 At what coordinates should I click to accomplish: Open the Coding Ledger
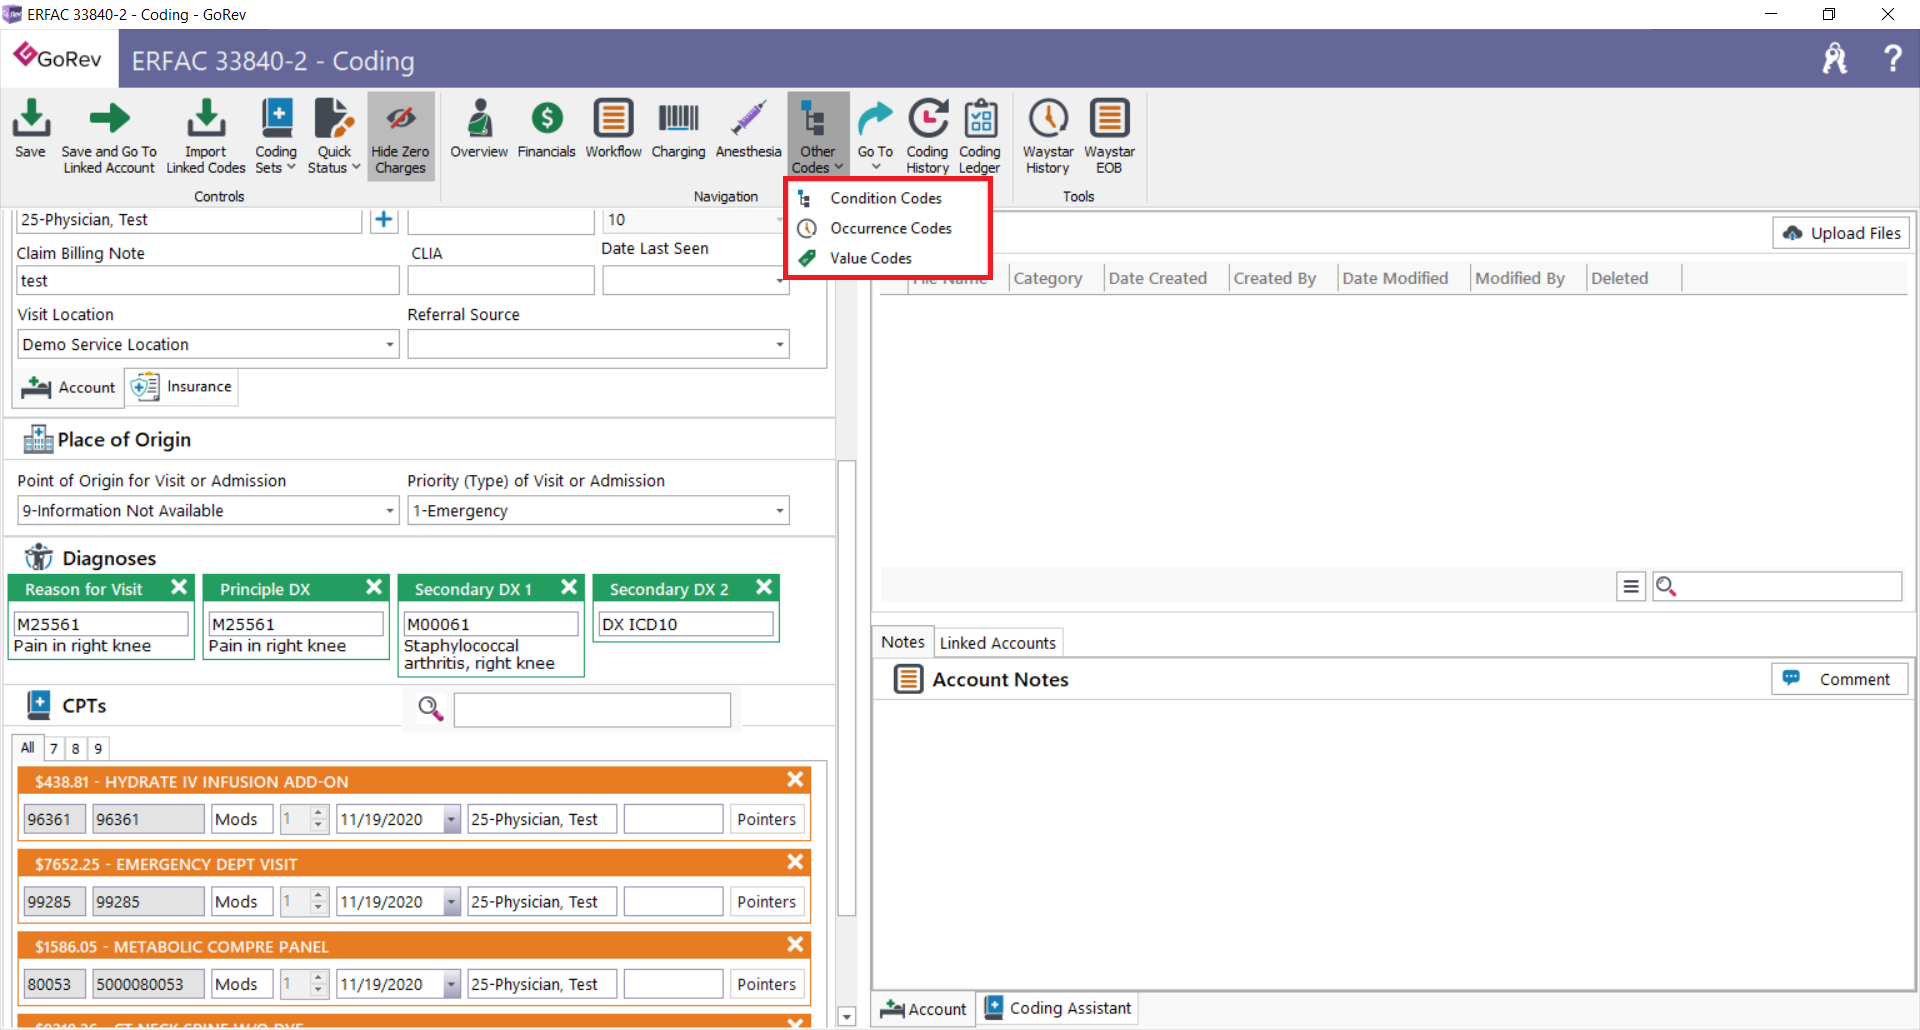(979, 136)
